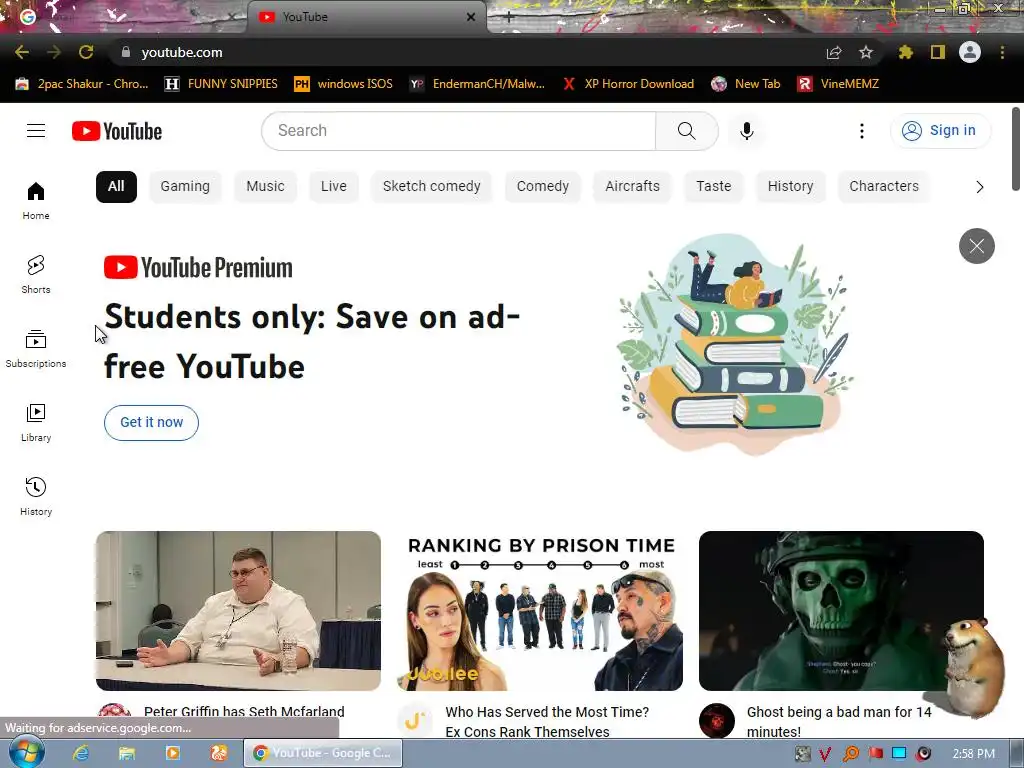Bookmark this page with star icon
The image size is (1024, 768).
pos(865,52)
